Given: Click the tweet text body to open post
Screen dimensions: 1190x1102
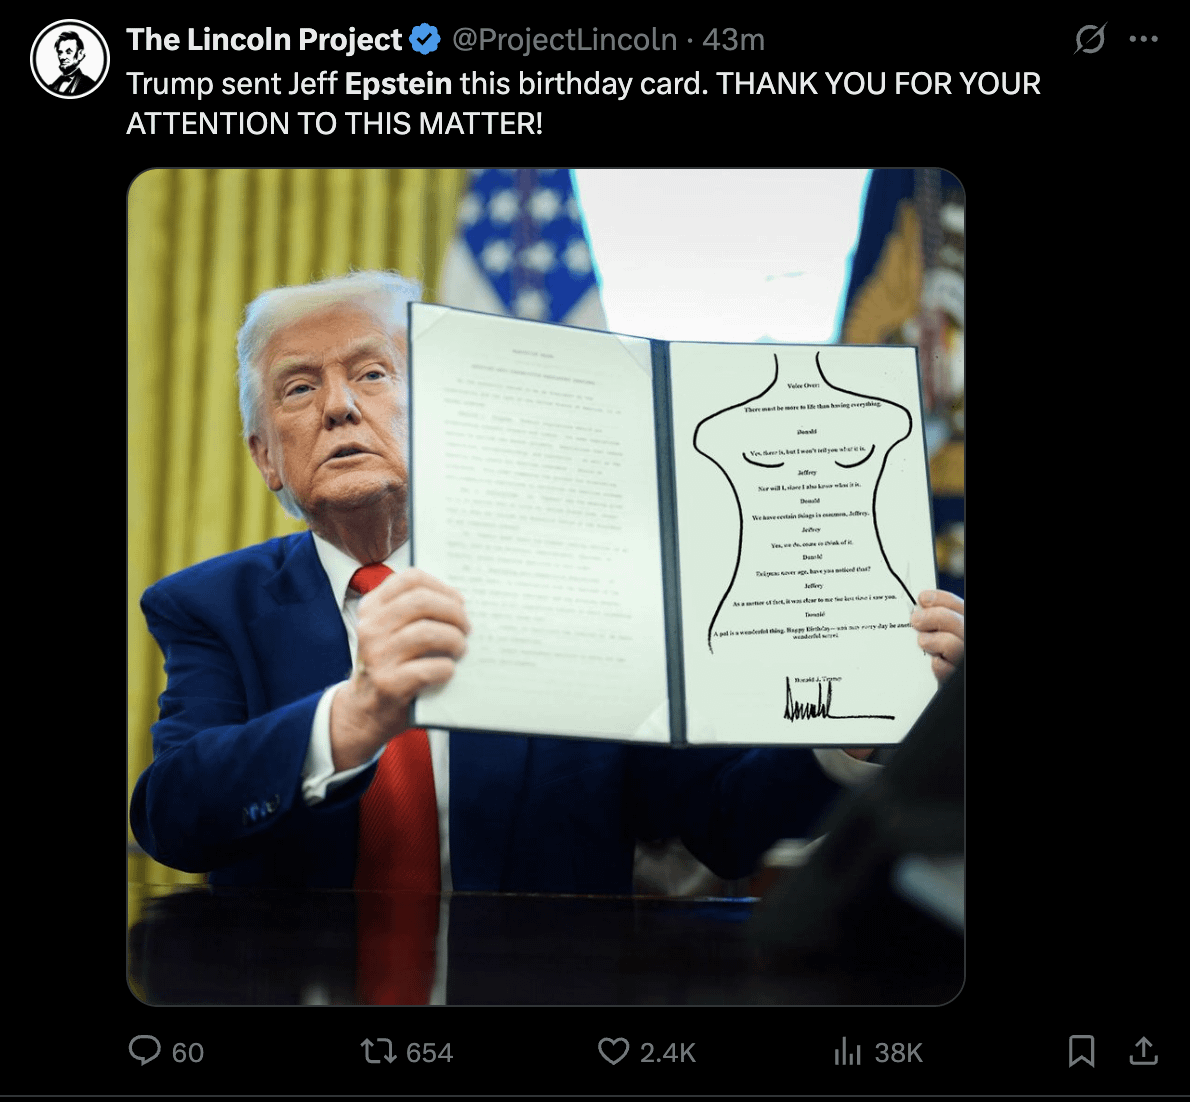Looking at the screenshot, I should click(583, 103).
